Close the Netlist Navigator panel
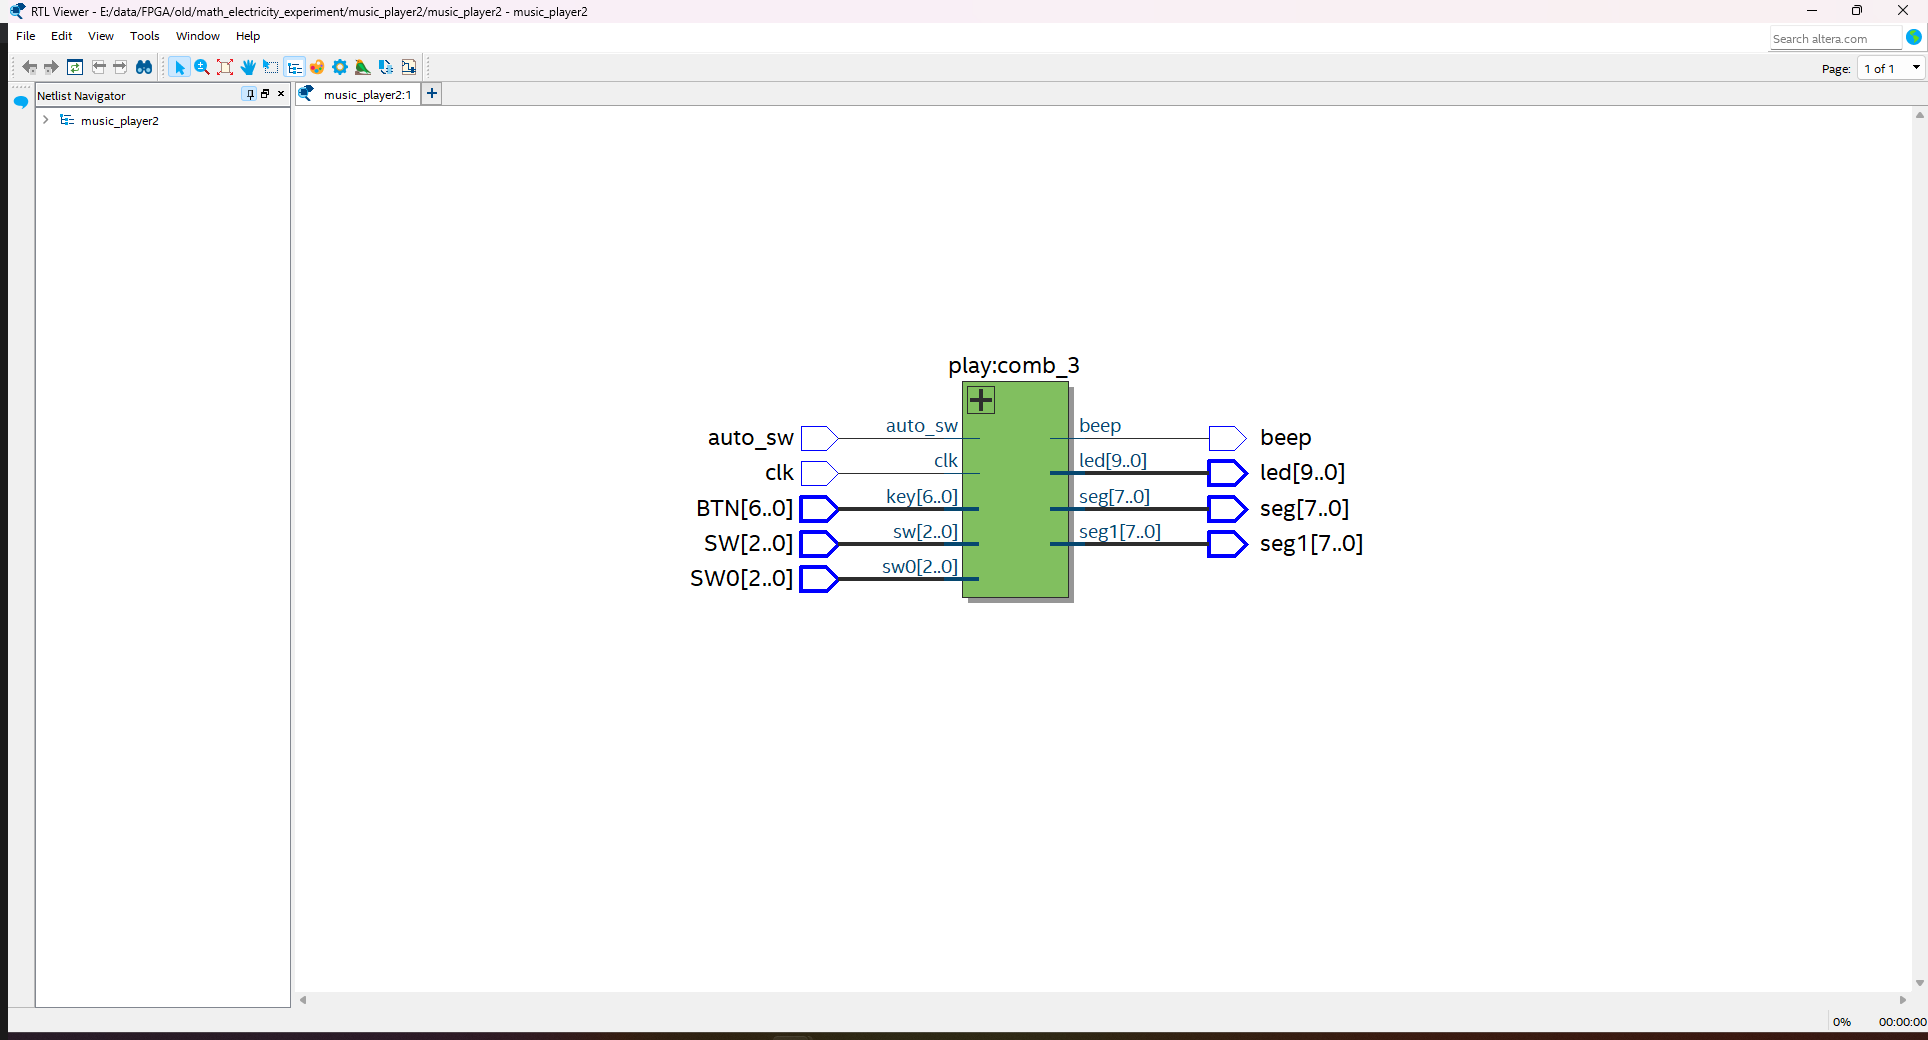Screen dimensions: 1928x1040 281,94
